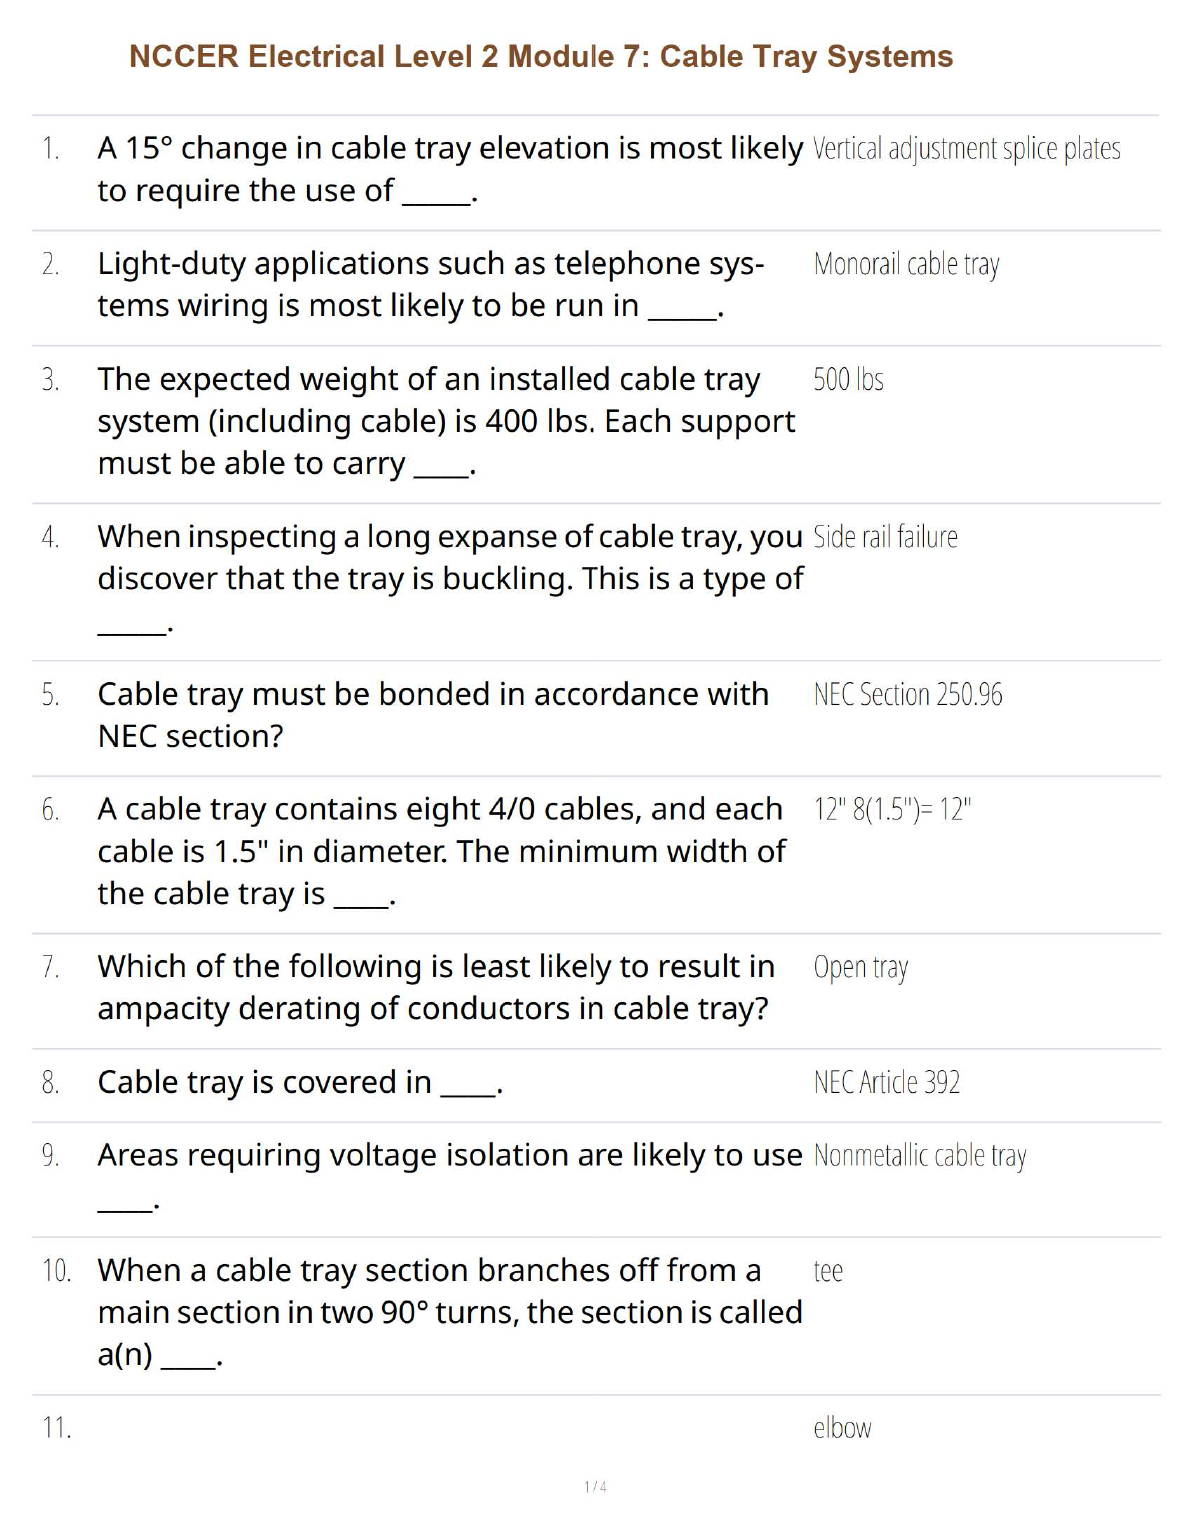The image size is (1190, 1540).
Task: Click the "1 / 4" page indicator
Action: pos(595,1487)
